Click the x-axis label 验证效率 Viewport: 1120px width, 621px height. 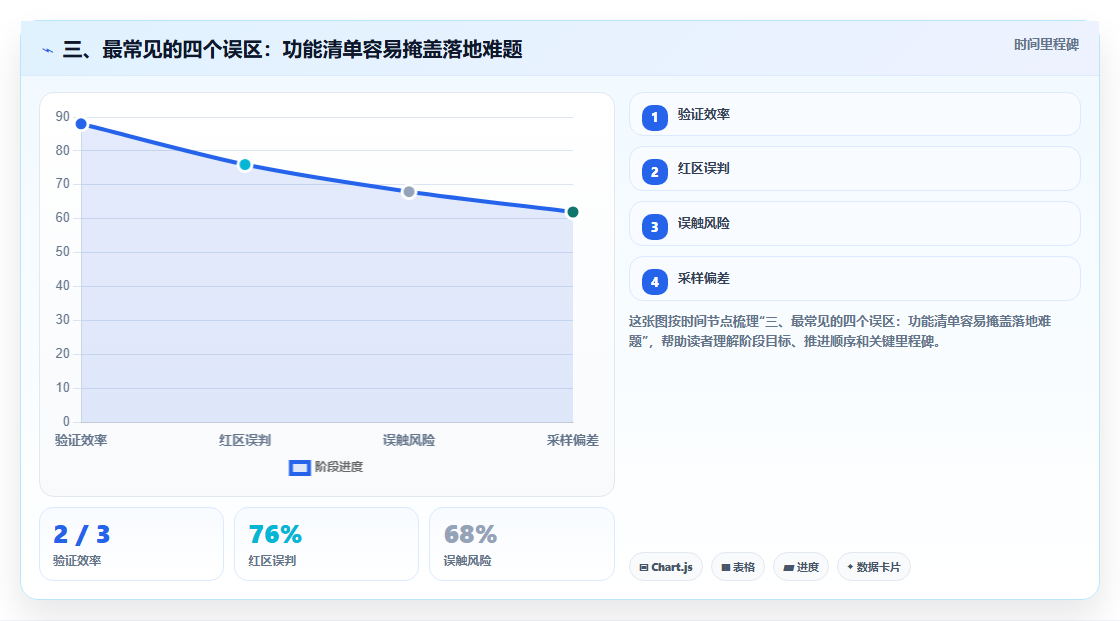[x=81, y=440]
